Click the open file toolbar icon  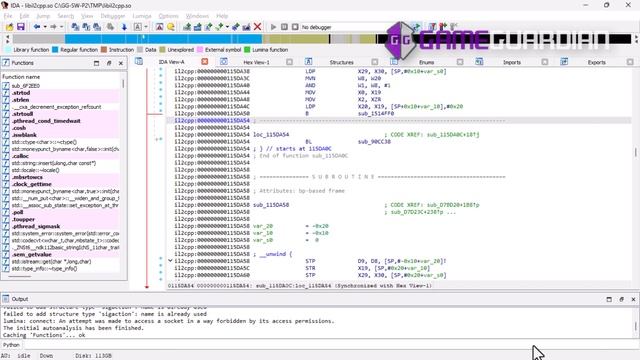[9, 27]
